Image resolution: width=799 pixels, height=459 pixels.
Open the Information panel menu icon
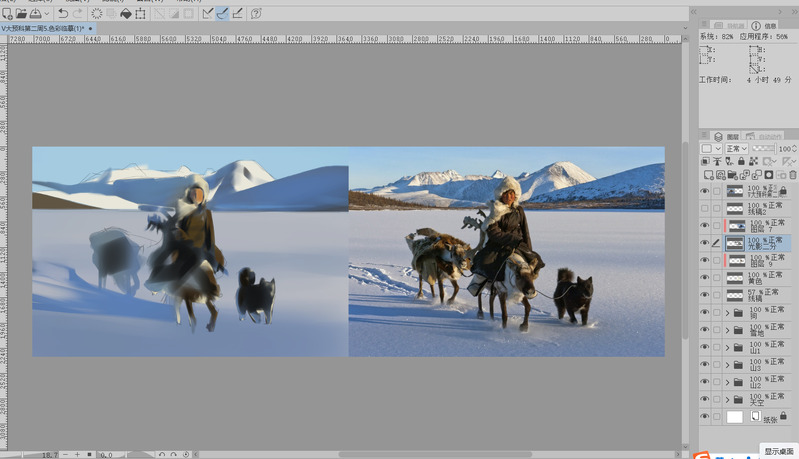click(x=705, y=24)
